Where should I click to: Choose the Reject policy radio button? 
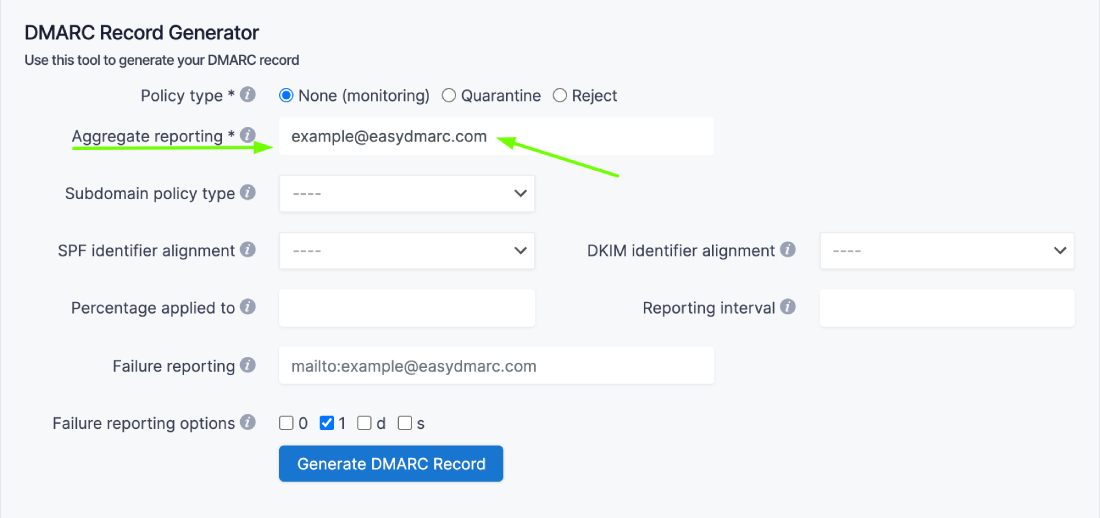tap(560, 96)
